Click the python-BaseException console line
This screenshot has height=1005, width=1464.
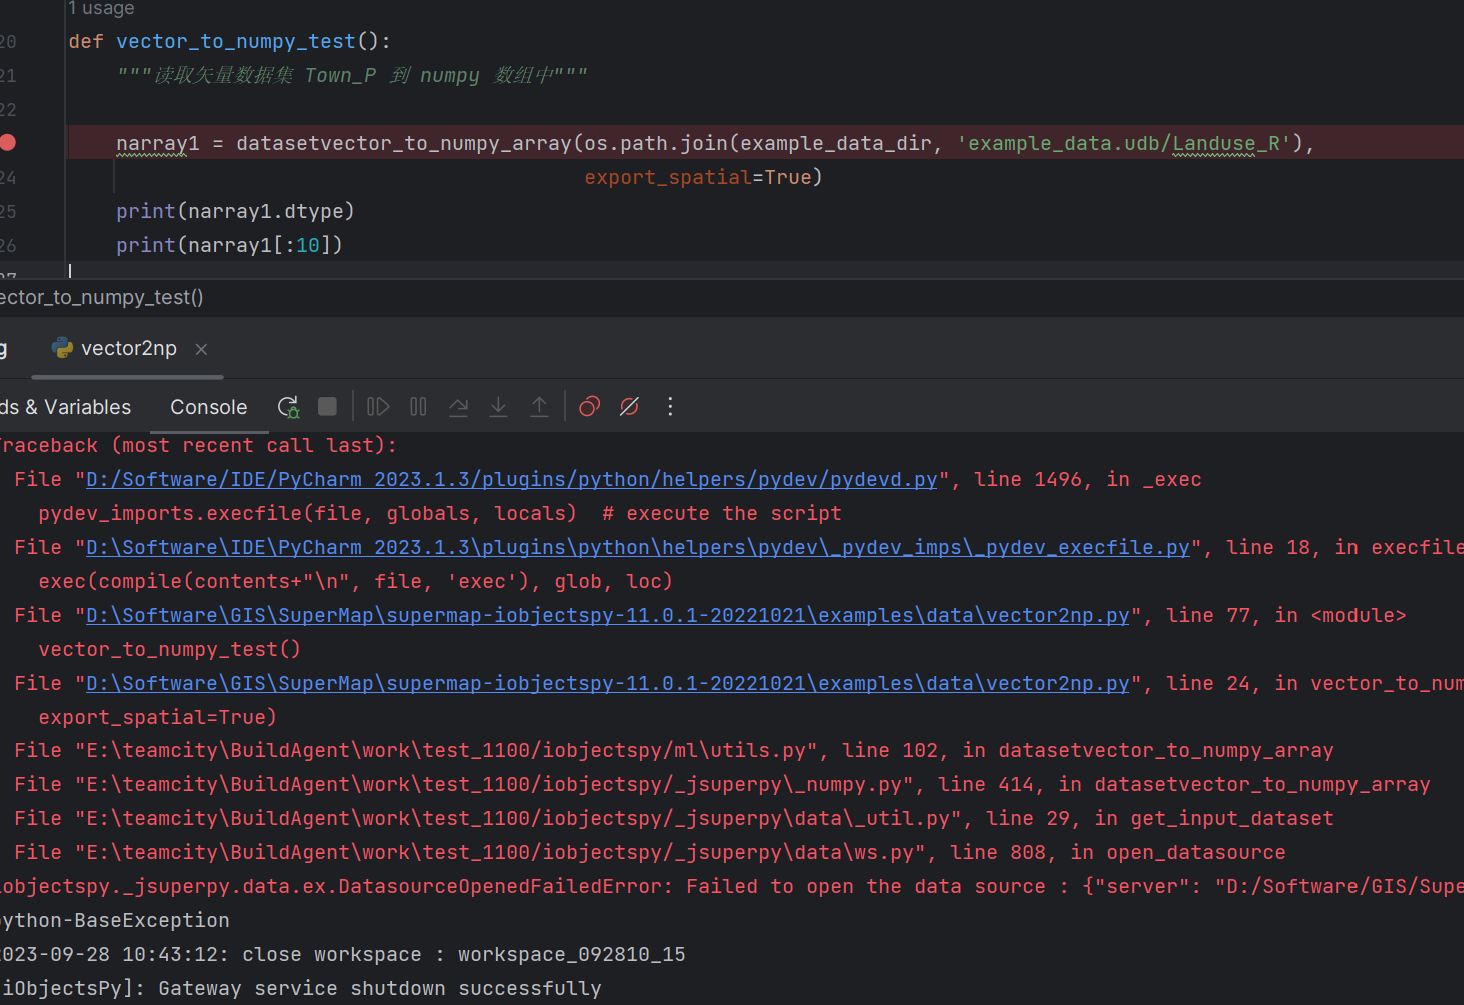tap(115, 921)
